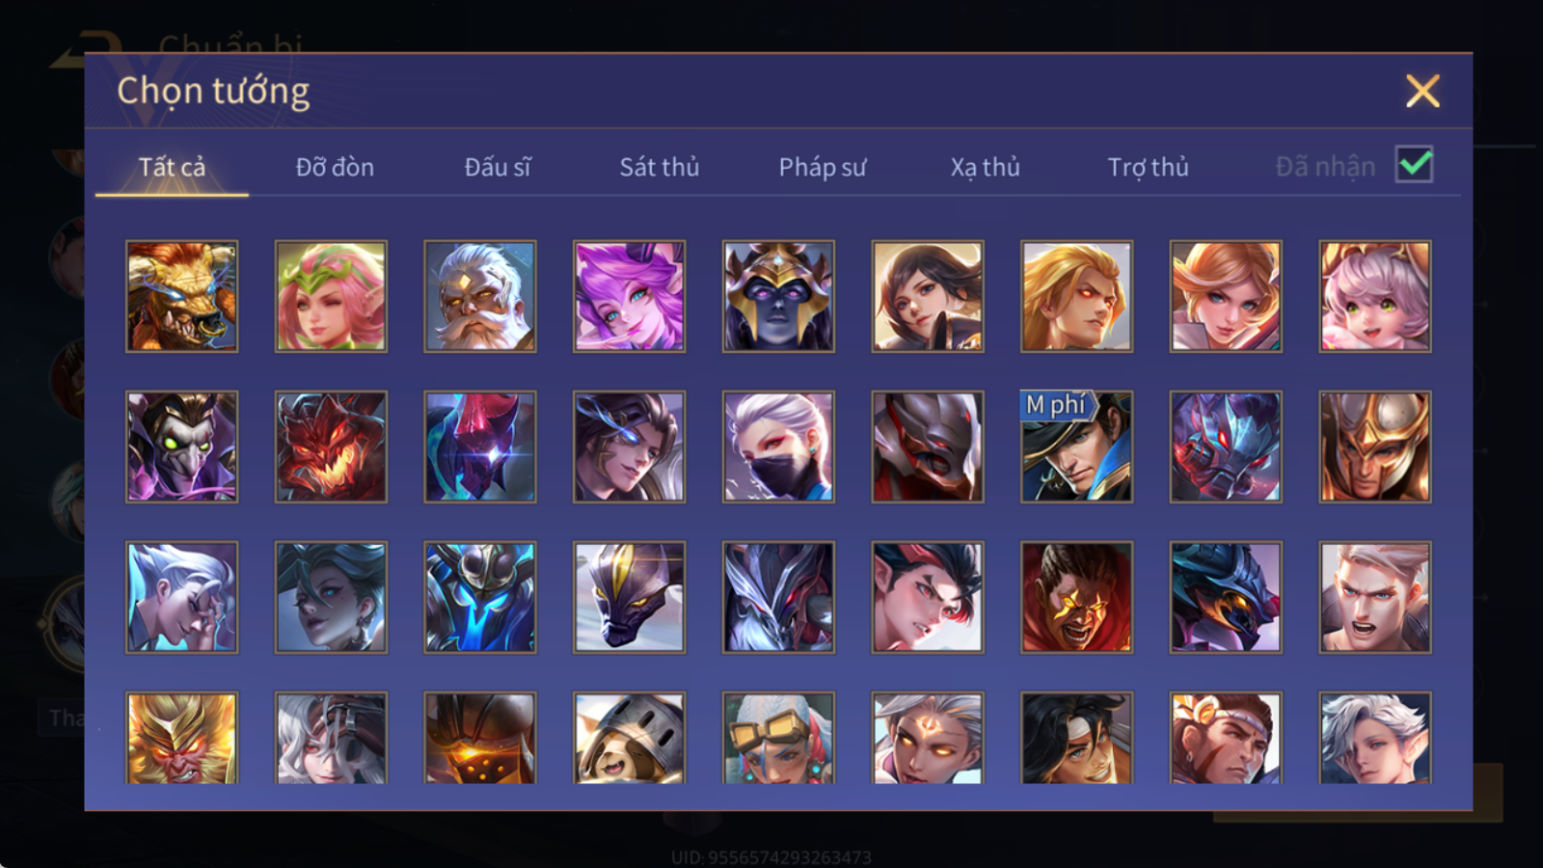Pick the pink-haired girl with green leaf crown

[x=331, y=296]
